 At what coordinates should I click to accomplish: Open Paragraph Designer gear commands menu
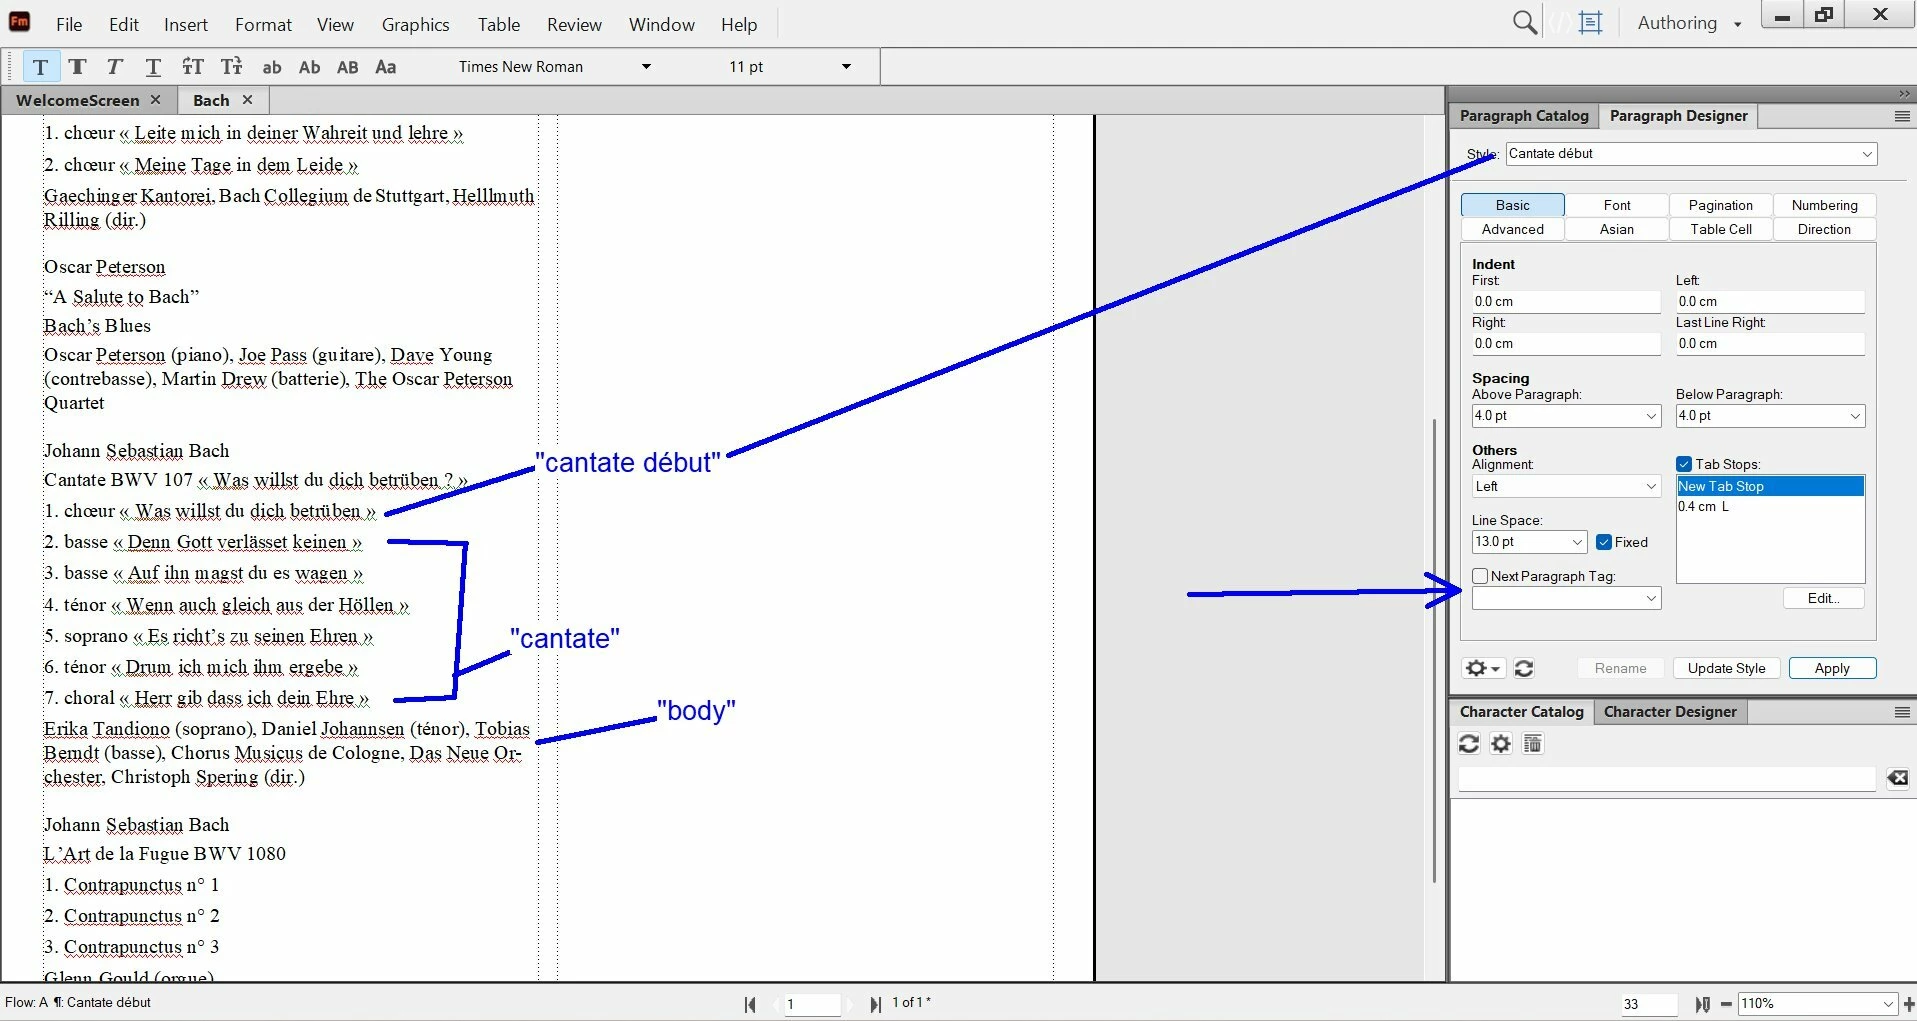pyautogui.click(x=1482, y=668)
